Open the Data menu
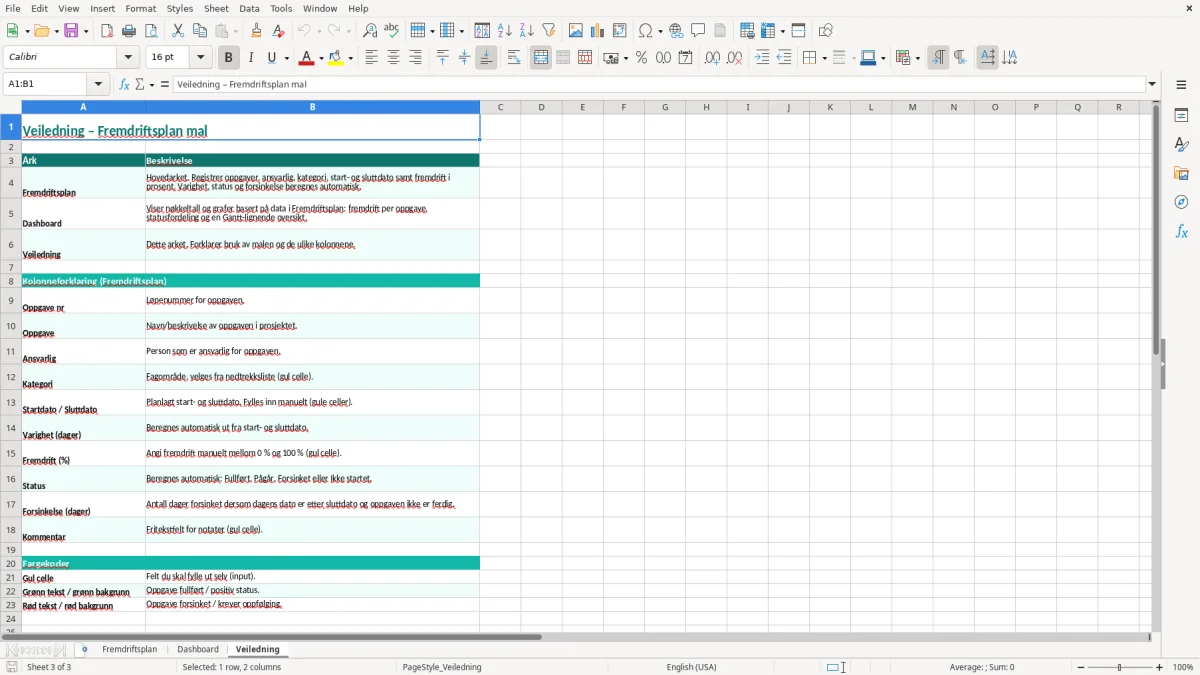Viewport: 1200px width, 675px height. tap(249, 8)
